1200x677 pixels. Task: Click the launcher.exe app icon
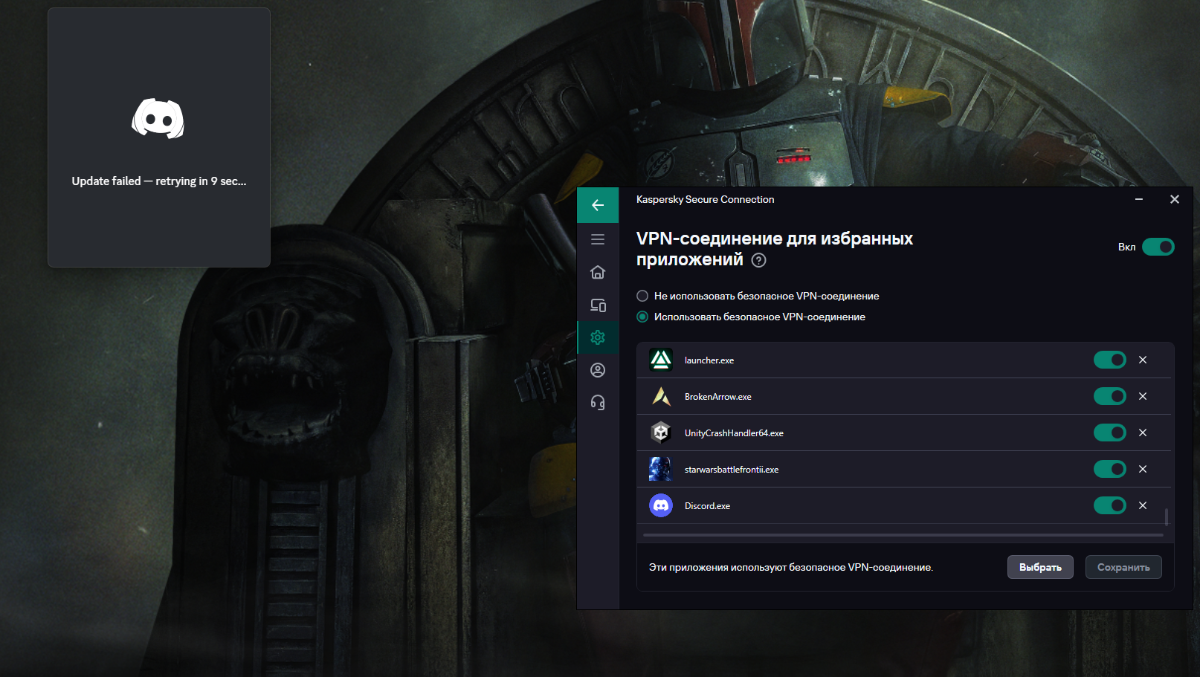coord(661,359)
